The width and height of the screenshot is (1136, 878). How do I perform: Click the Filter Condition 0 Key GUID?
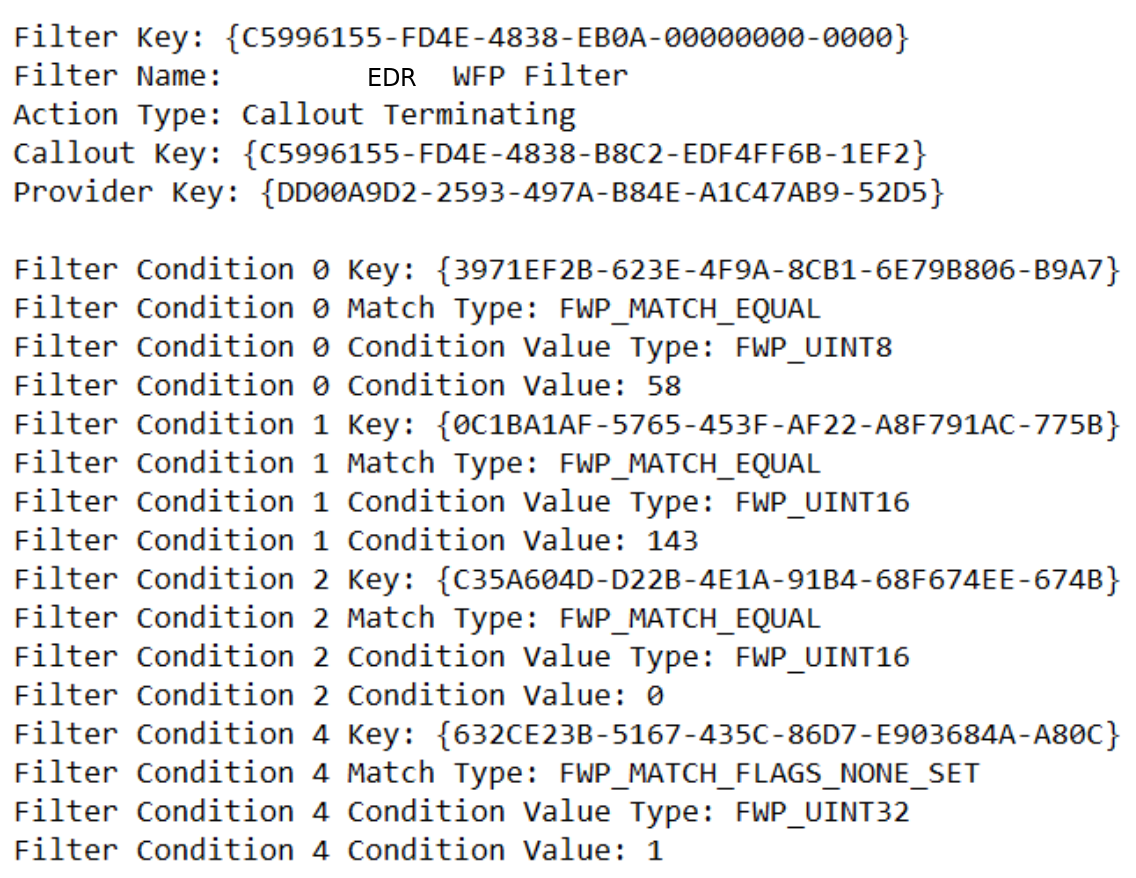[x=778, y=270]
